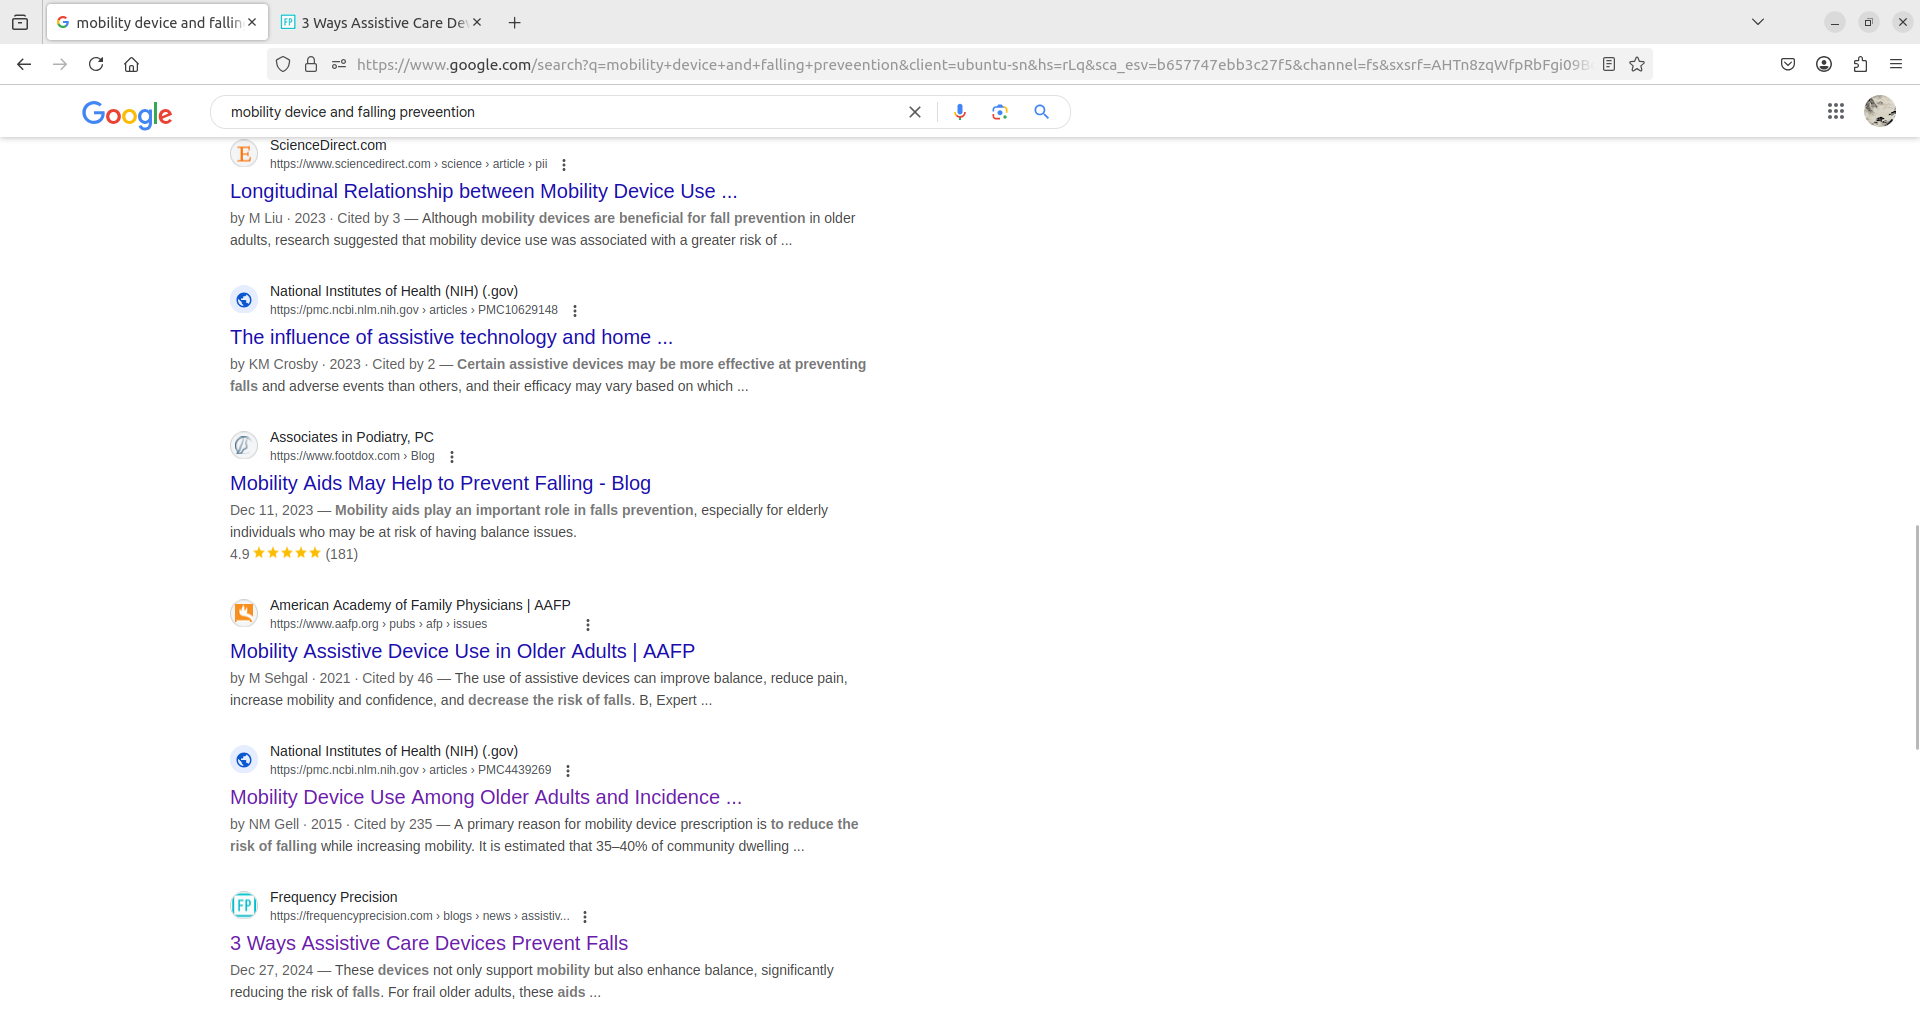Click American Academy of Family Physicians name
This screenshot has width=1920, height=1024.
(420, 605)
